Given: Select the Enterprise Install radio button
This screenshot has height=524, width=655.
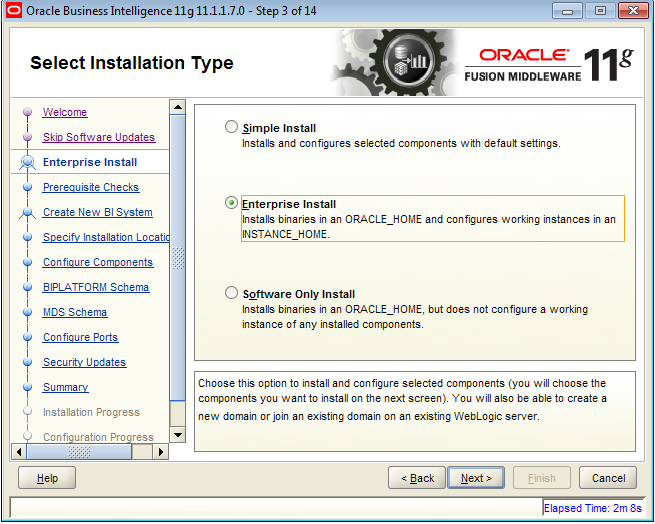Looking at the screenshot, I should pyautogui.click(x=231, y=203).
